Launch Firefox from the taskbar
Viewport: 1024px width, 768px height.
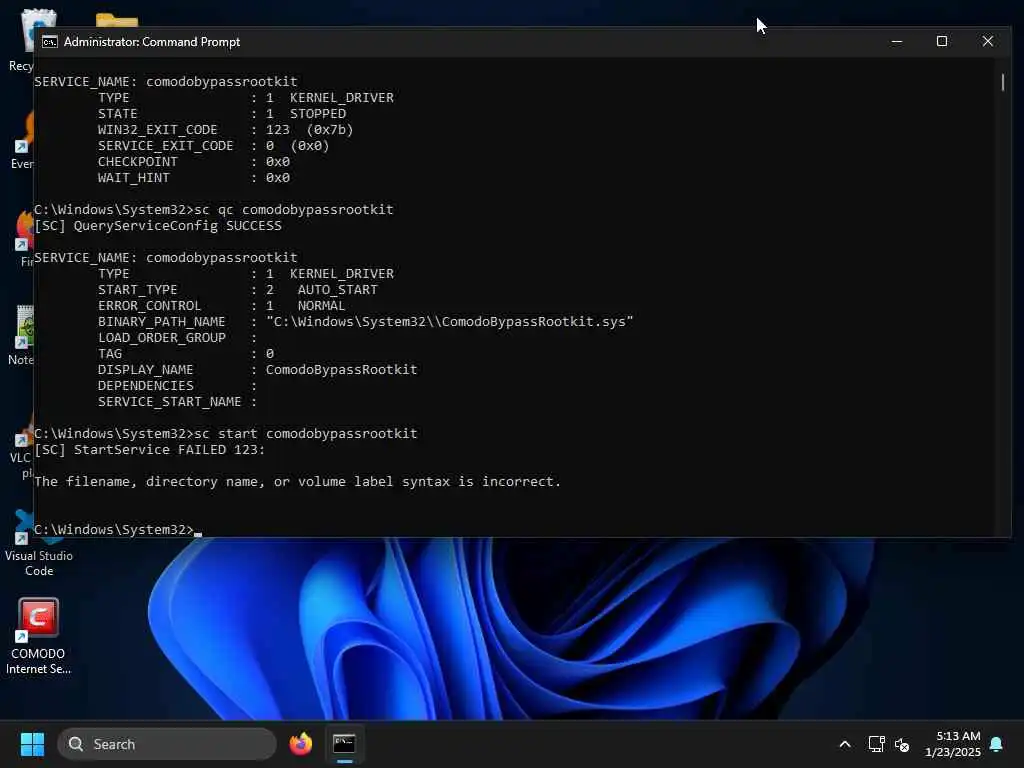(300, 744)
